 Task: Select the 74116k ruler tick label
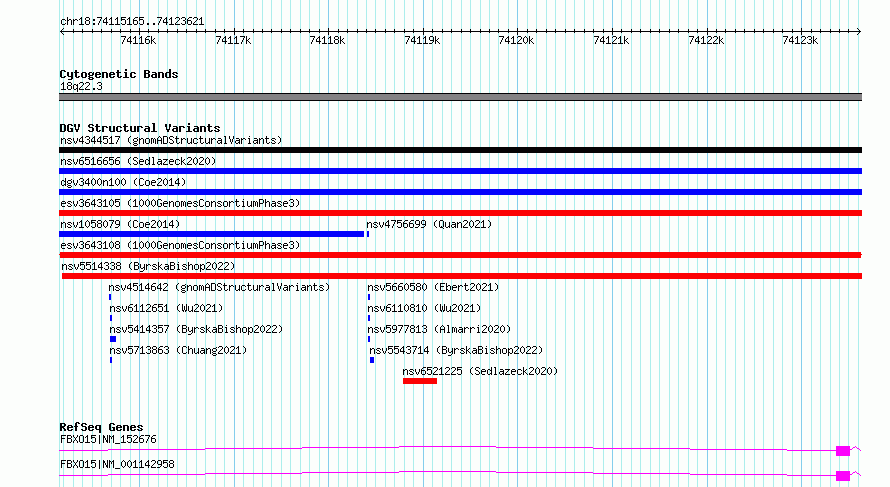click(138, 40)
